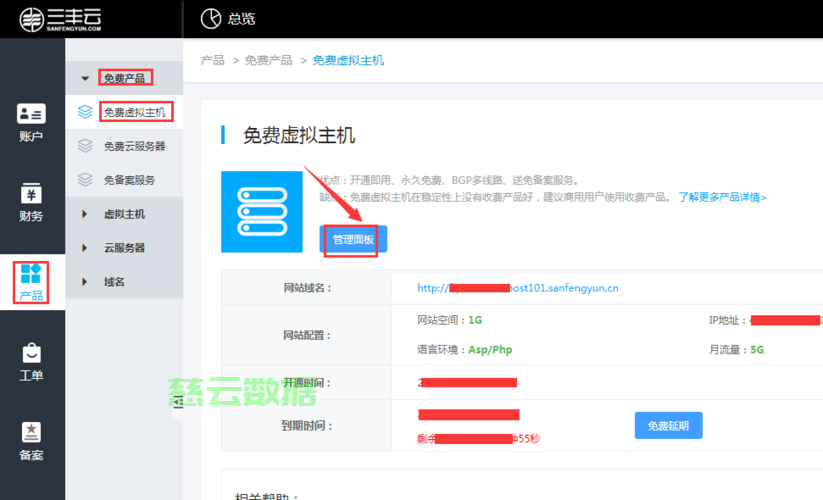
Task: Open the 了解更多产品详情 link
Action: pos(722,197)
